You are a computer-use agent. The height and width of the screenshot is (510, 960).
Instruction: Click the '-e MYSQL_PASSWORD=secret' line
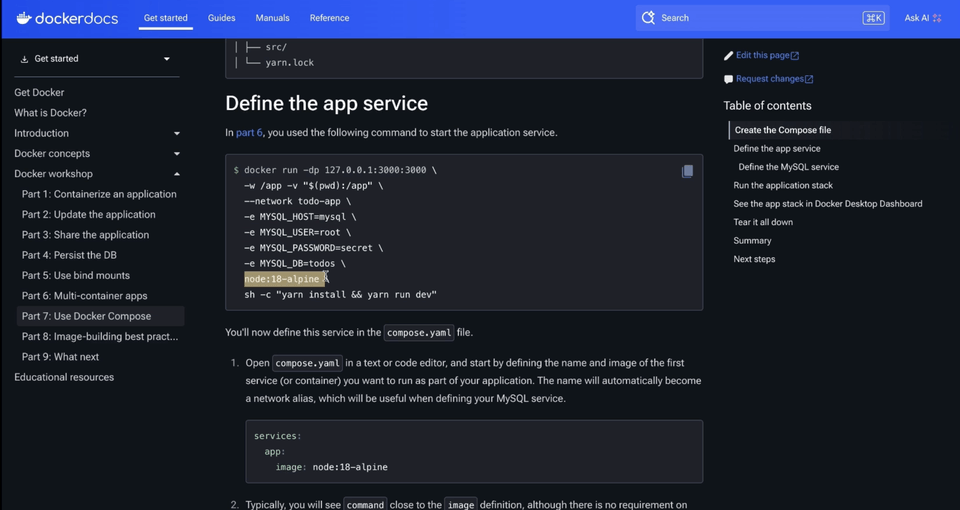(x=313, y=248)
